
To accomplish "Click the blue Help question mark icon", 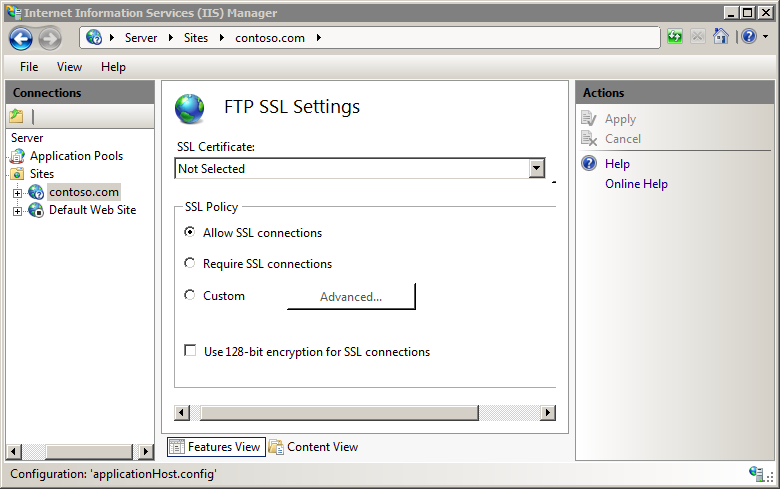I will point(749,36).
